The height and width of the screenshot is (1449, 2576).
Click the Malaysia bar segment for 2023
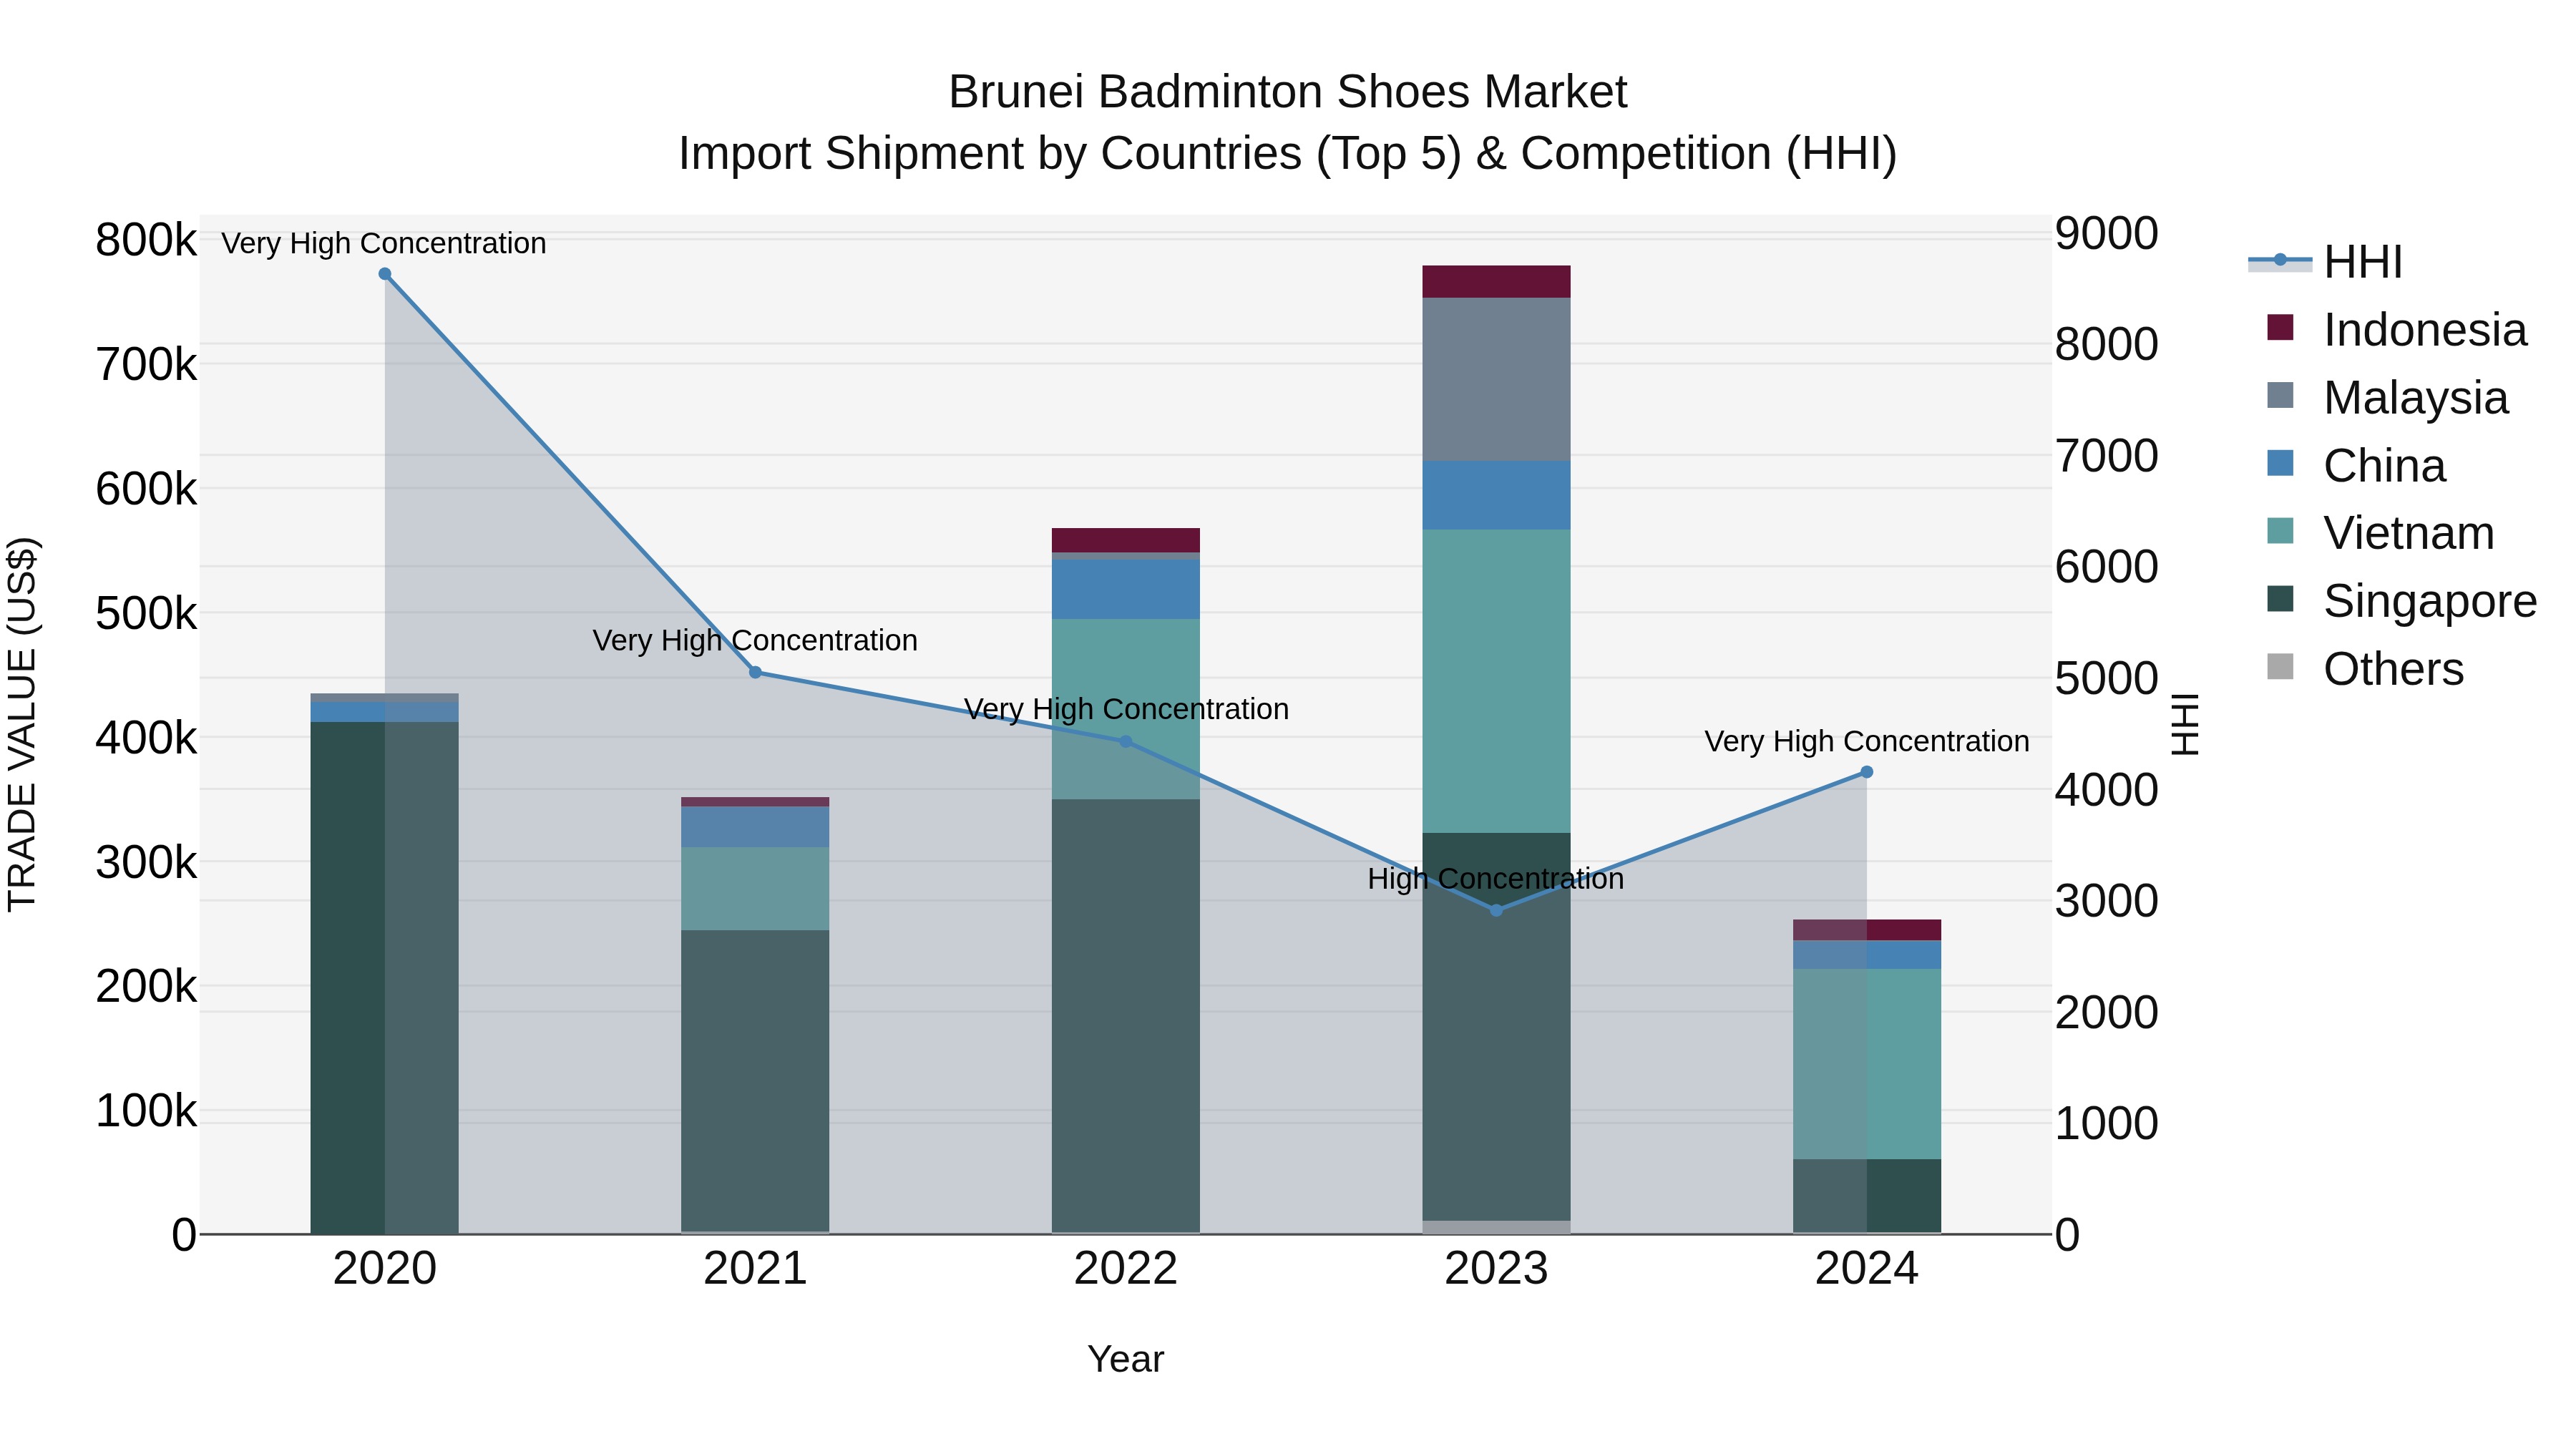point(1496,380)
